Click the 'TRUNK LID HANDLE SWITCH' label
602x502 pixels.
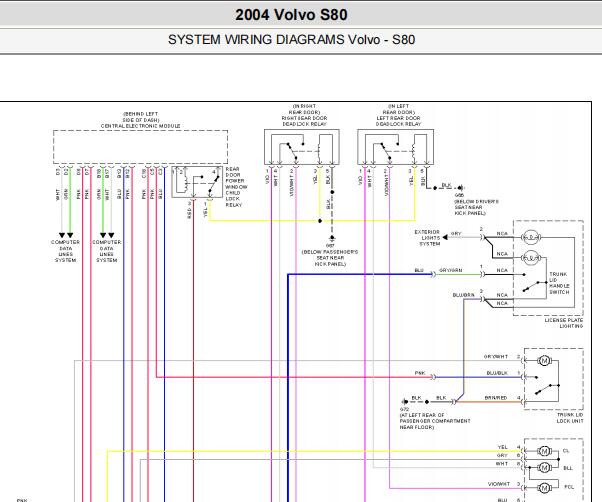(559, 283)
